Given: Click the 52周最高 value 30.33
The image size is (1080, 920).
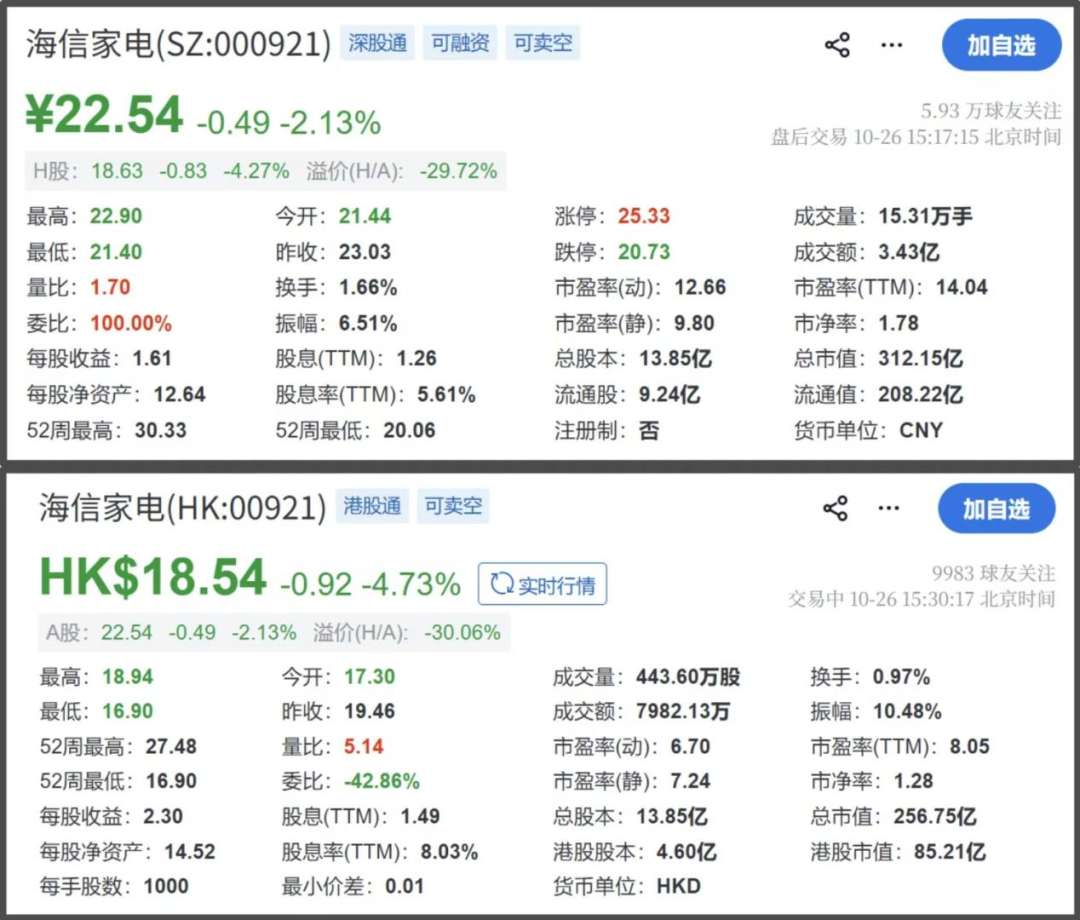Looking at the screenshot, I should [x=160, y=430].
